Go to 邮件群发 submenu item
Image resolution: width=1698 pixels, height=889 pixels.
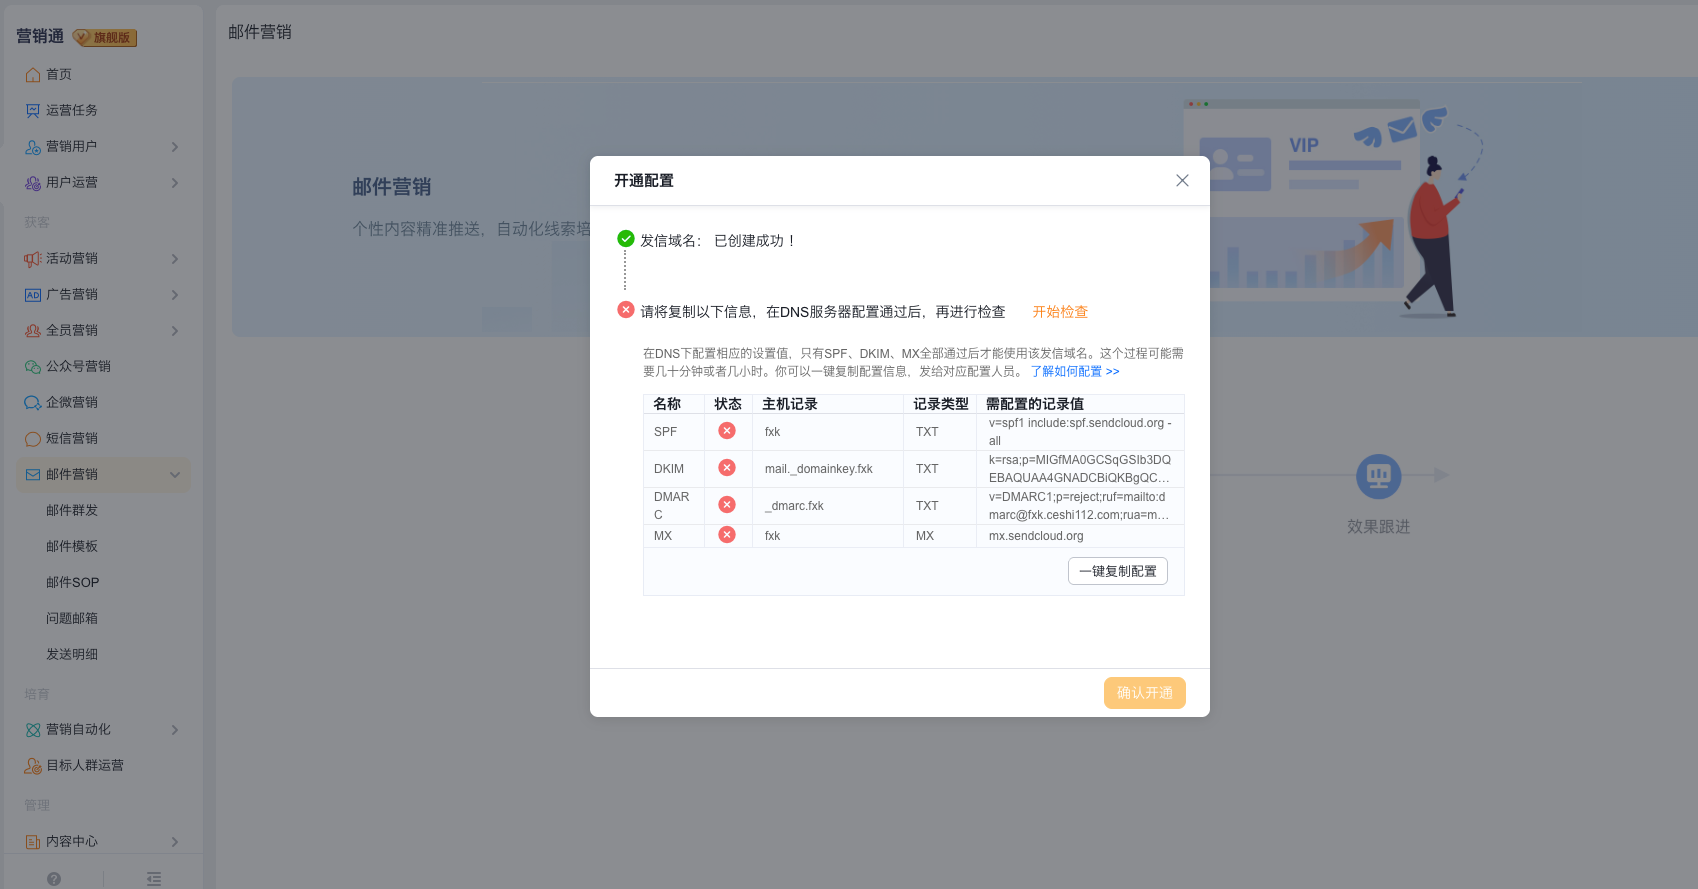click(72, 511)
